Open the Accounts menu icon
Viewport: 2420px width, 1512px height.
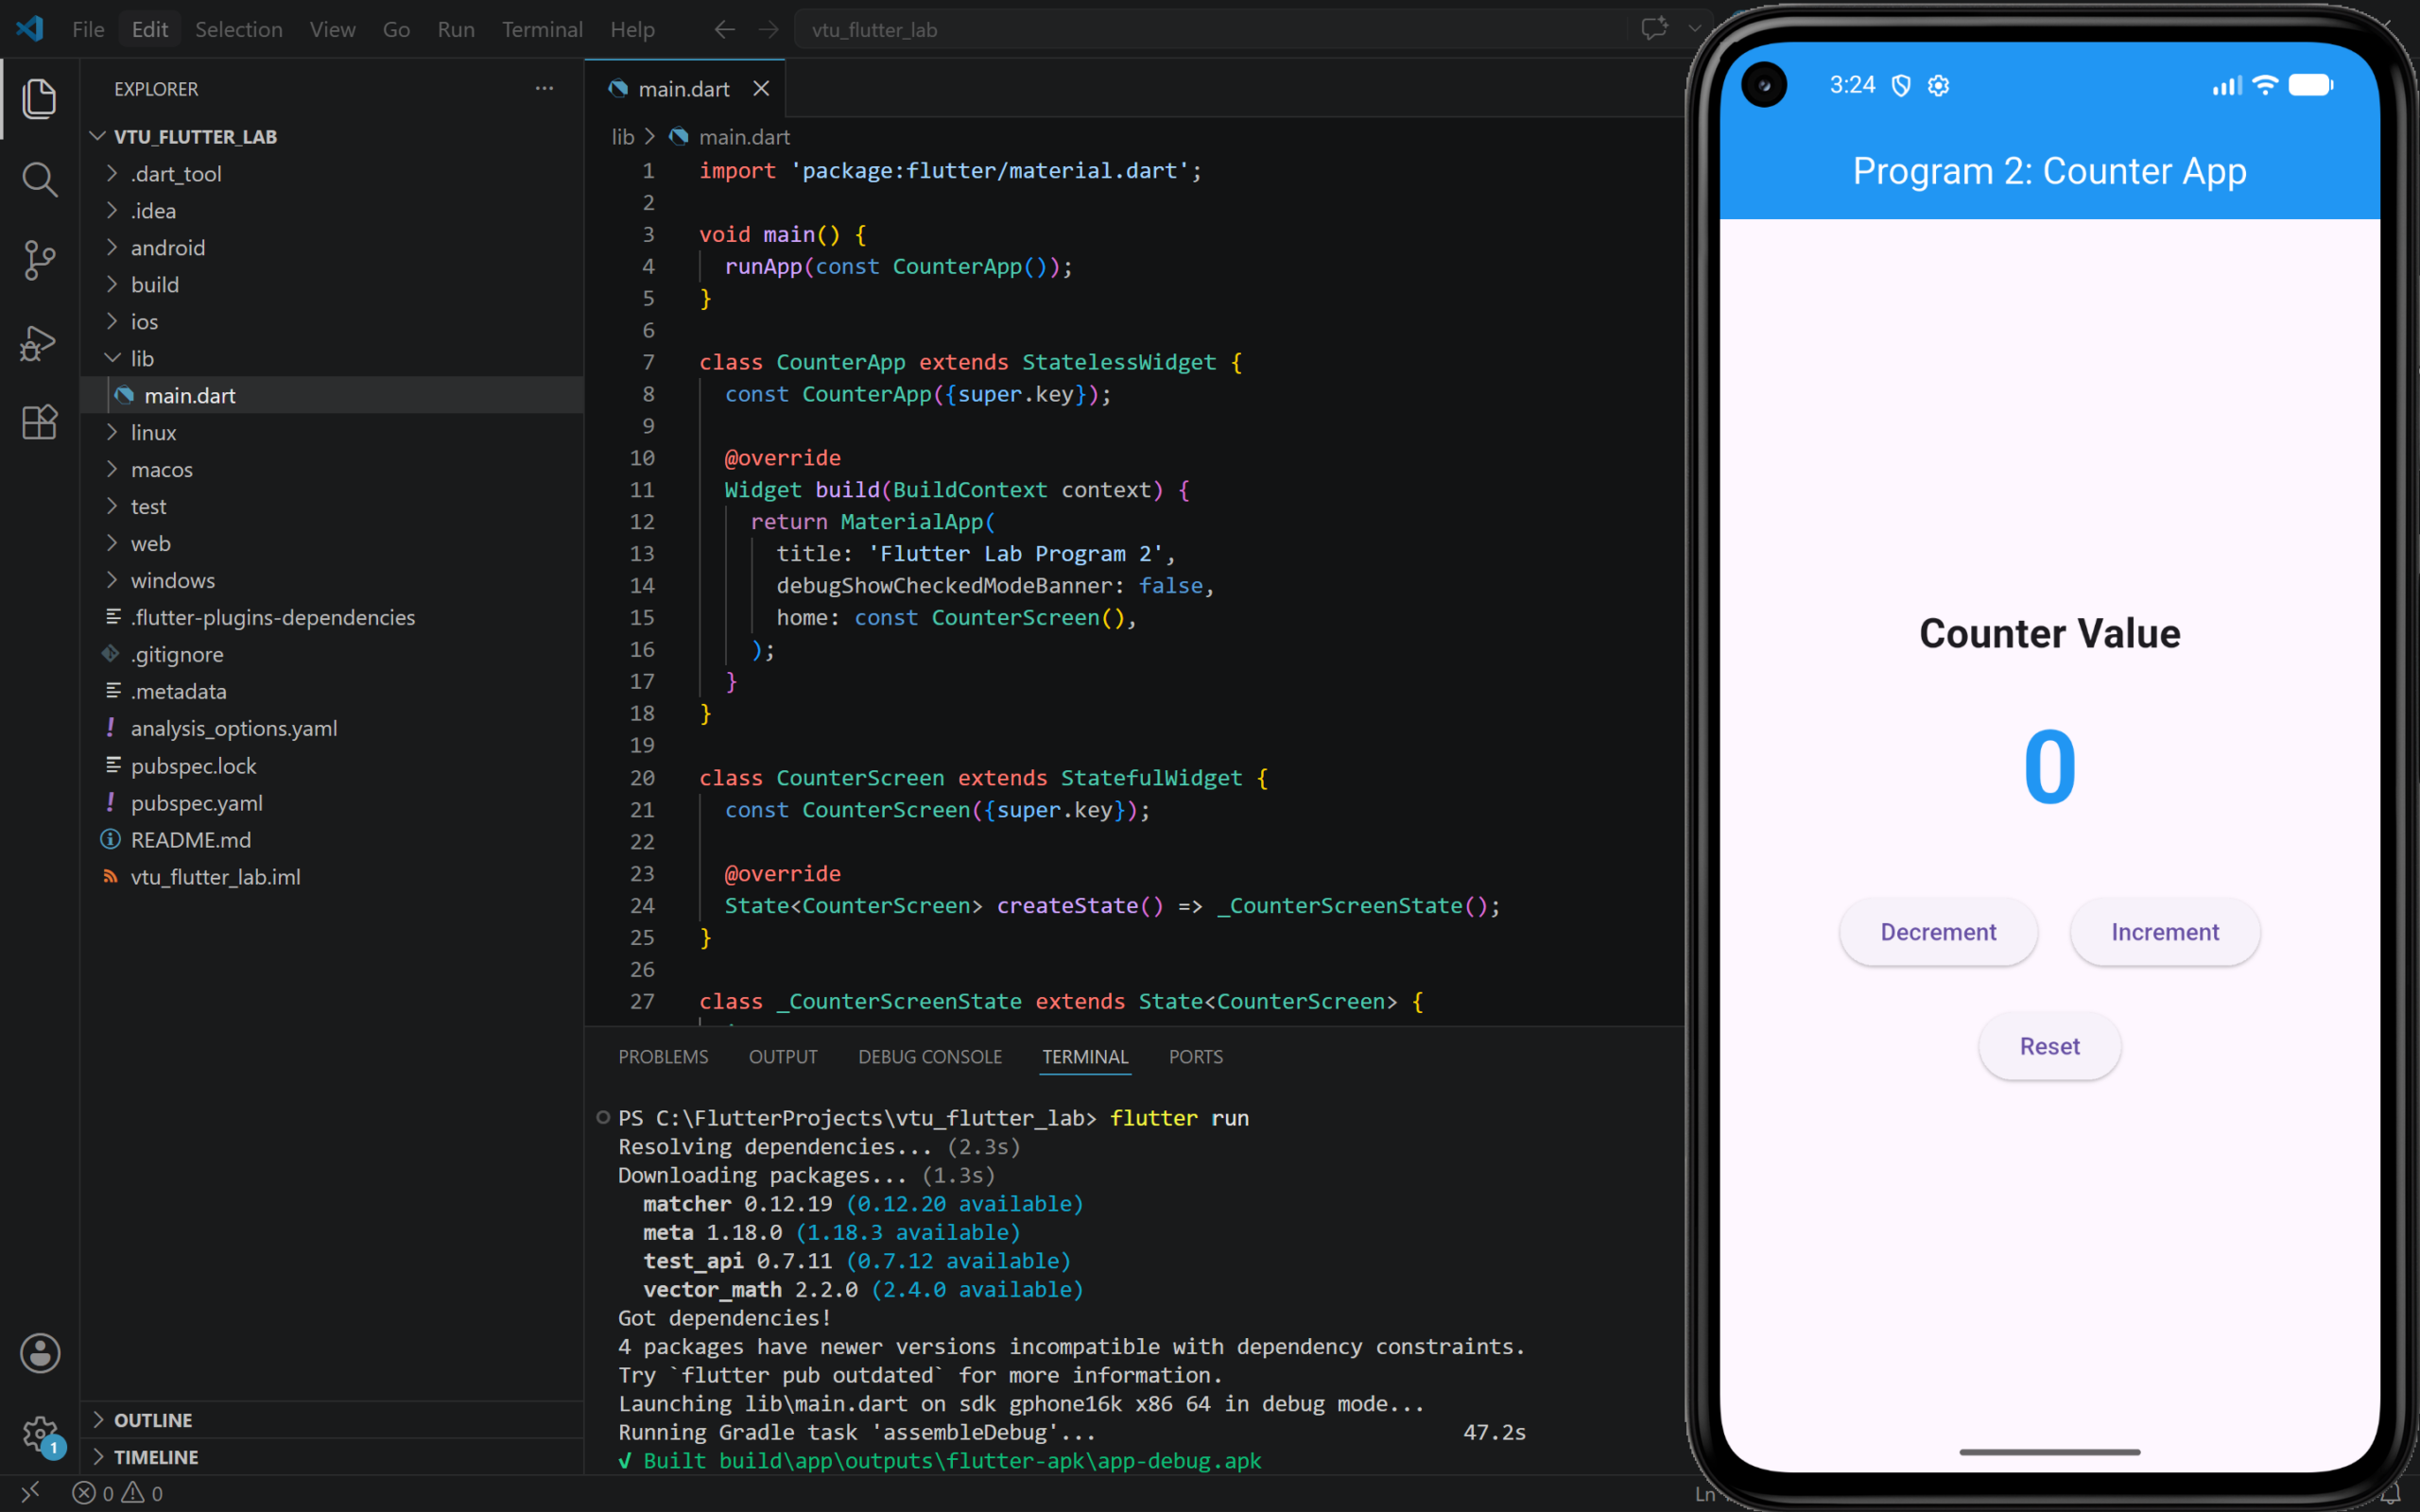40,1353
